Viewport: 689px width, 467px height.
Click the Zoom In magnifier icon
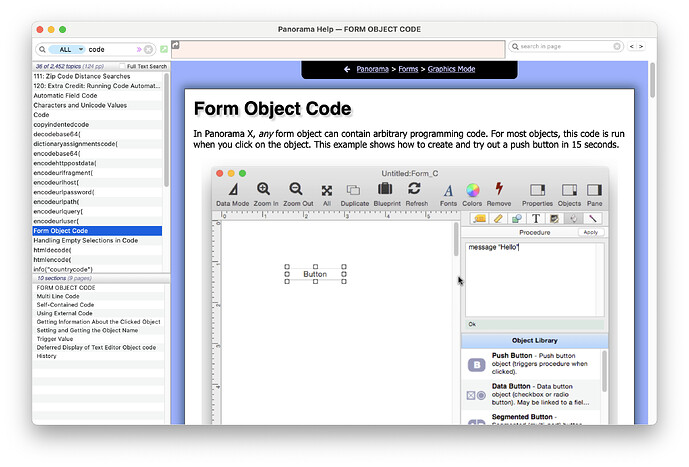pyautogui.click(x=264, y=189)
